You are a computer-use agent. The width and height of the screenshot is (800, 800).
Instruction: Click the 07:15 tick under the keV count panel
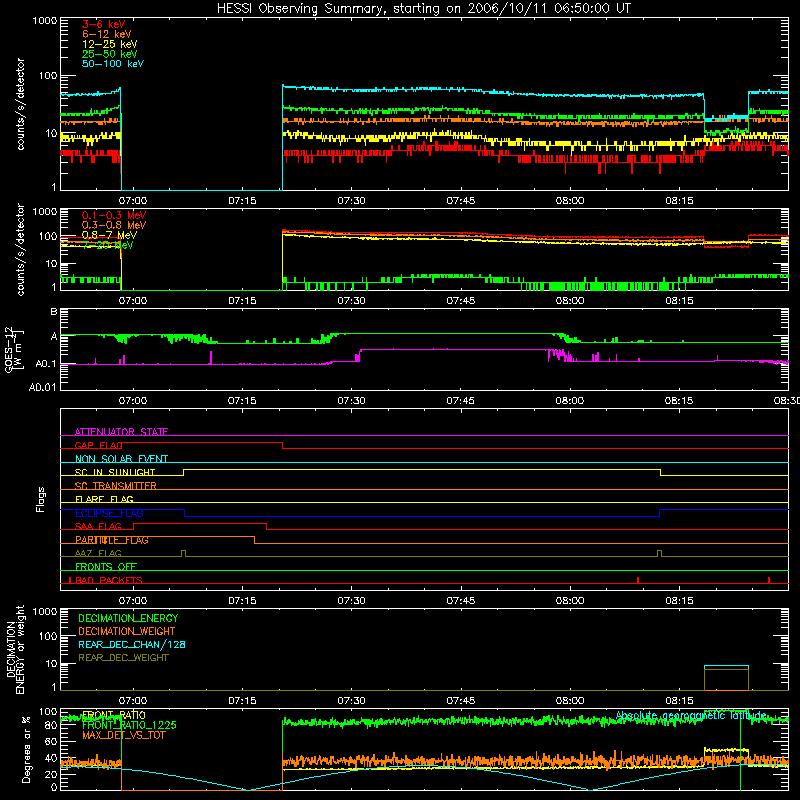pos(242,201)
